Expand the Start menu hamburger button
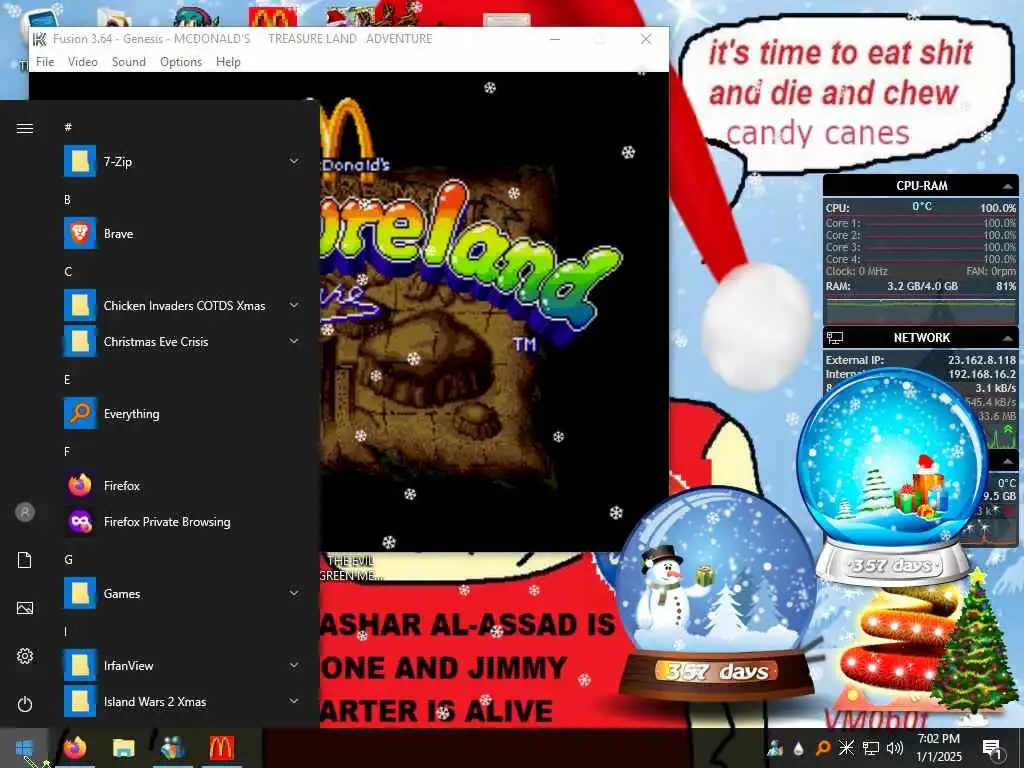This screenshot has width=1024, height=768. 25,128
